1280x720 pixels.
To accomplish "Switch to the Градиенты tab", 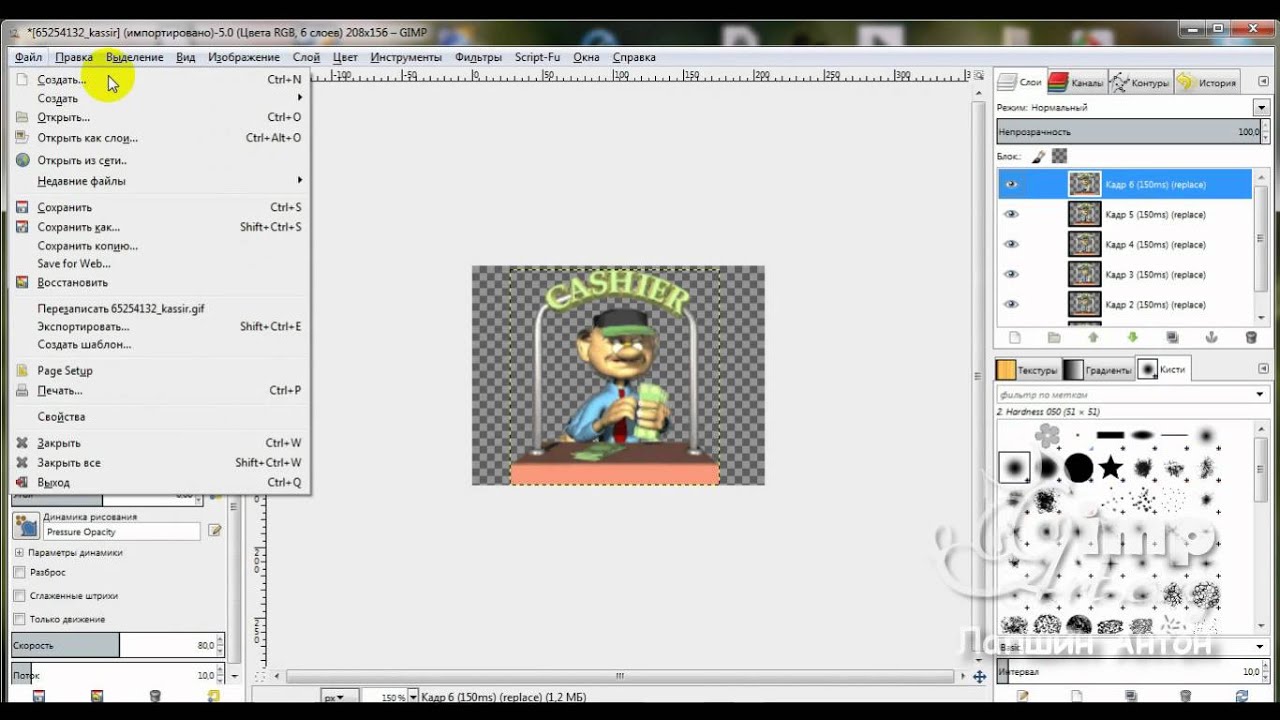I will pos(1097,369).
